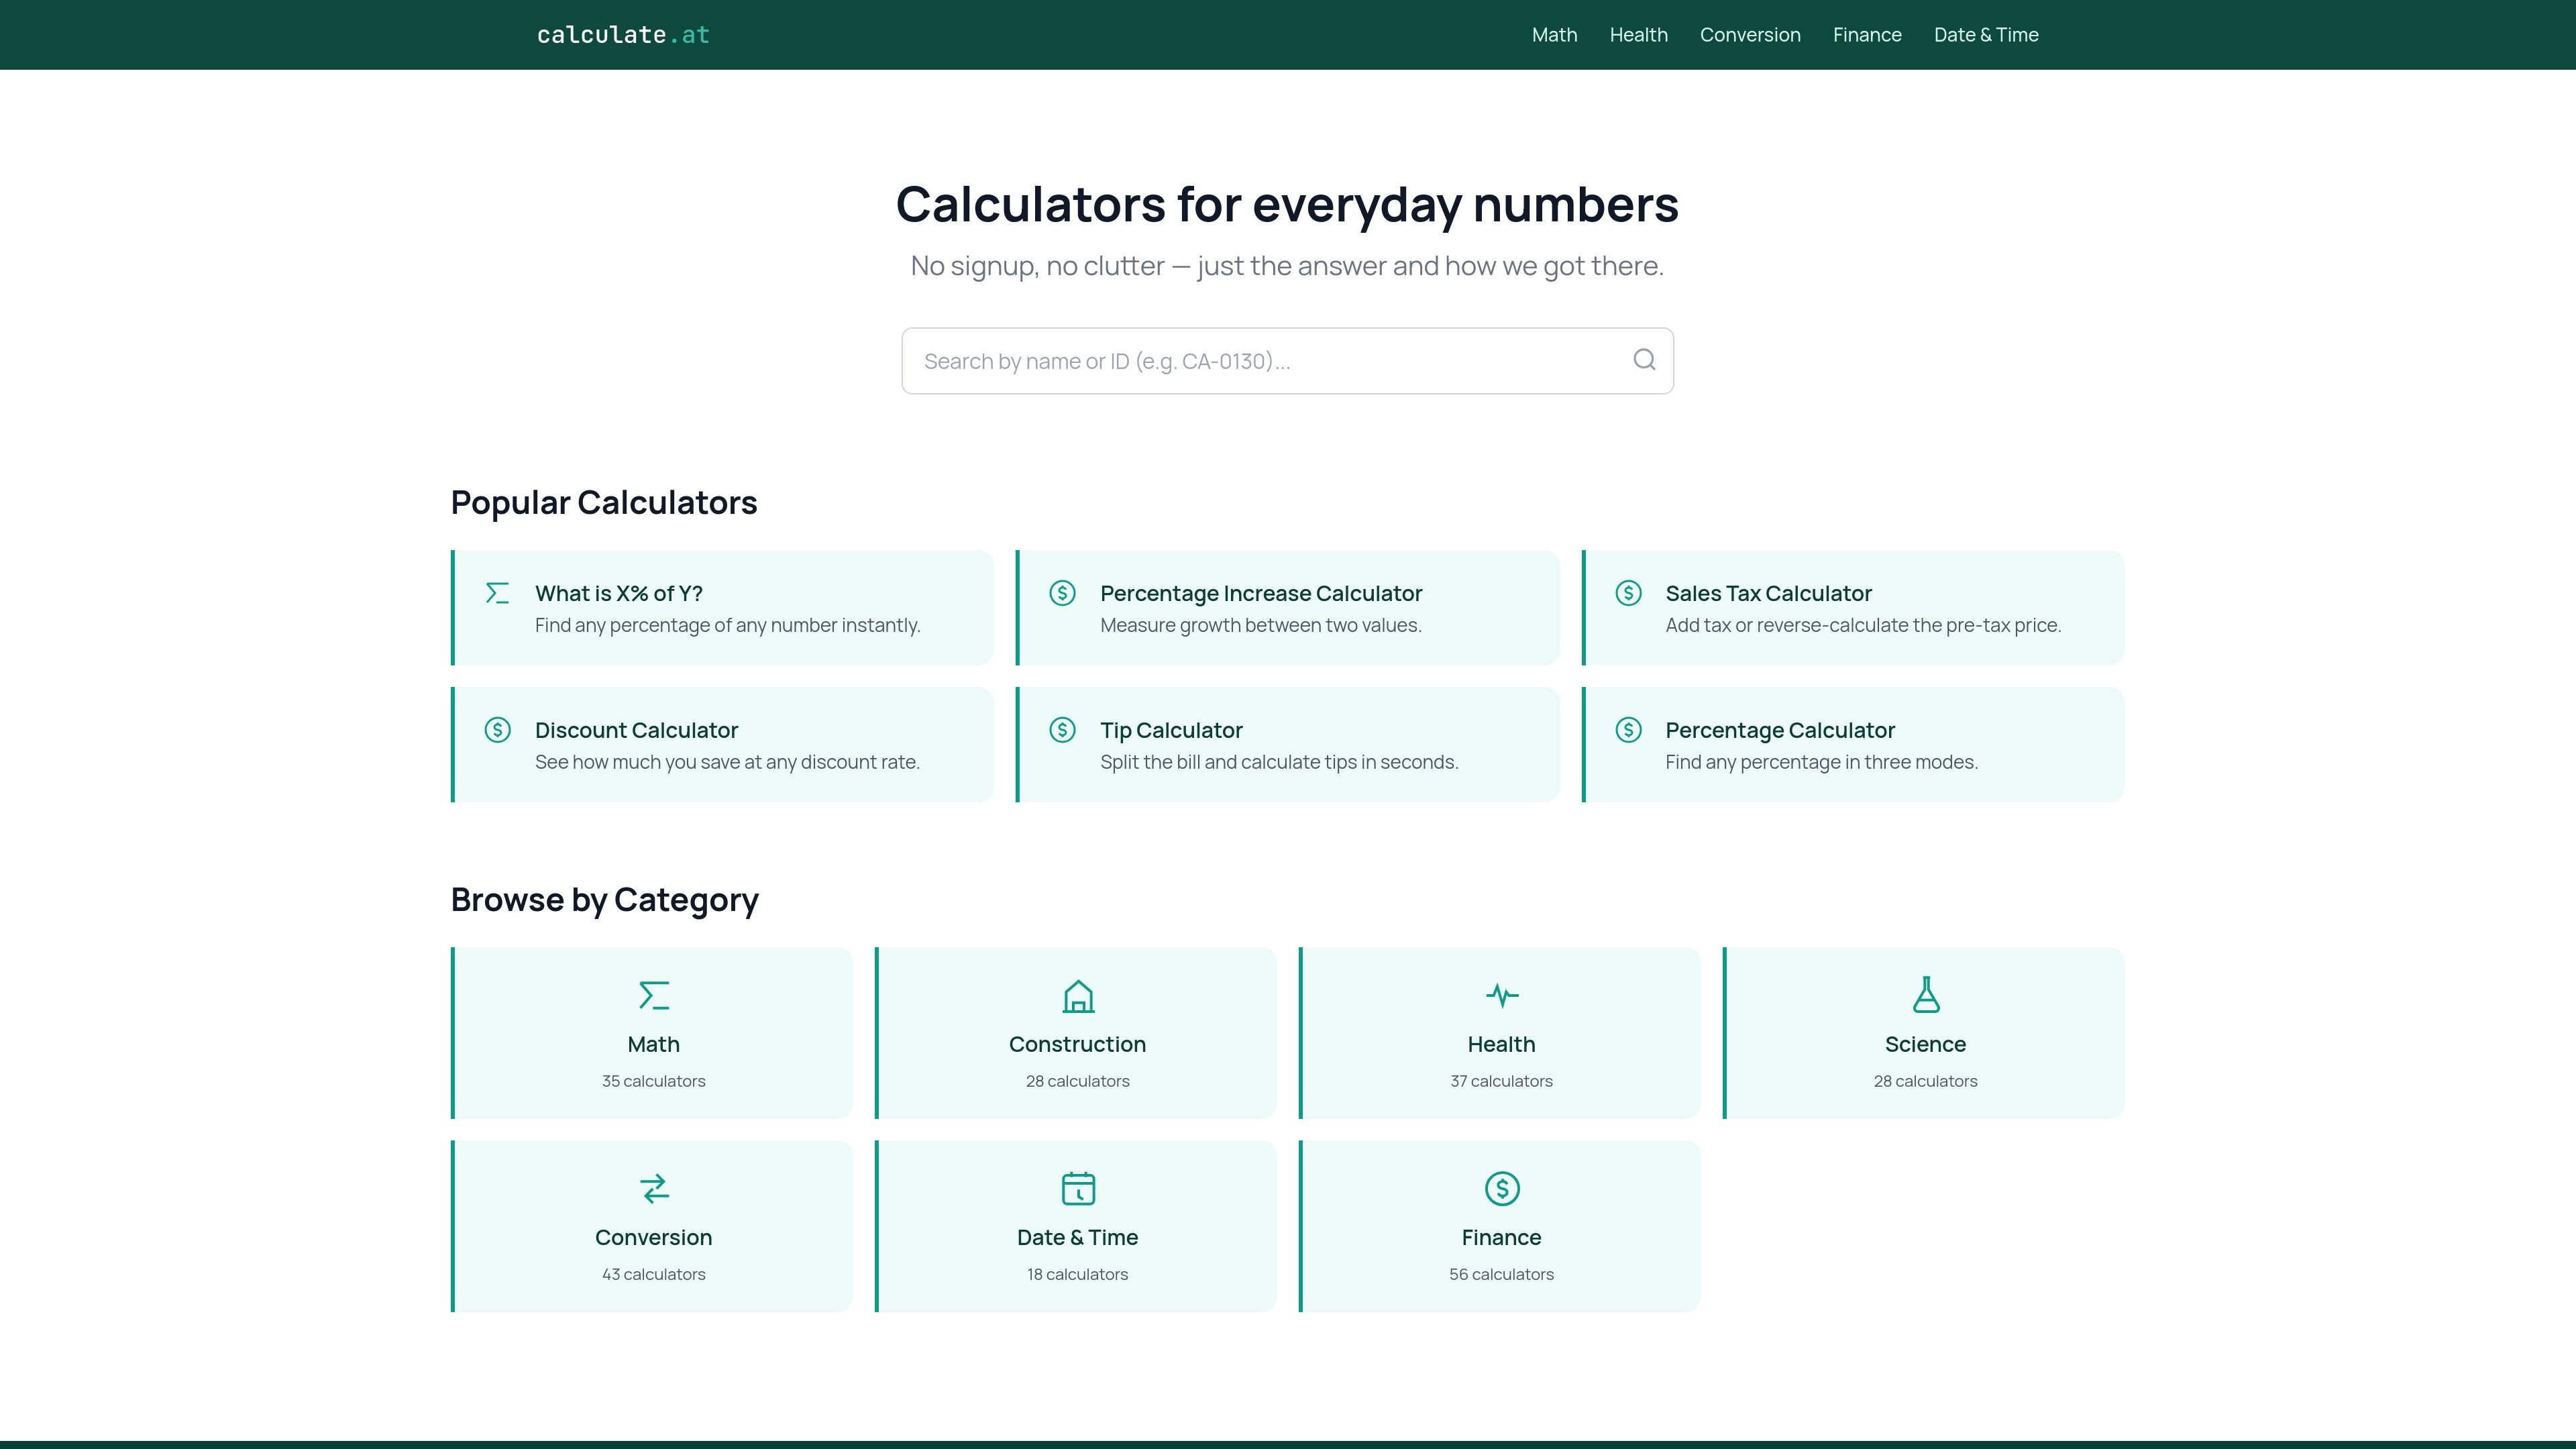Click '28 calculators' under Science
Image resolution: width=2576 pixels, height=1449 pixels.
(1926, 1081)
